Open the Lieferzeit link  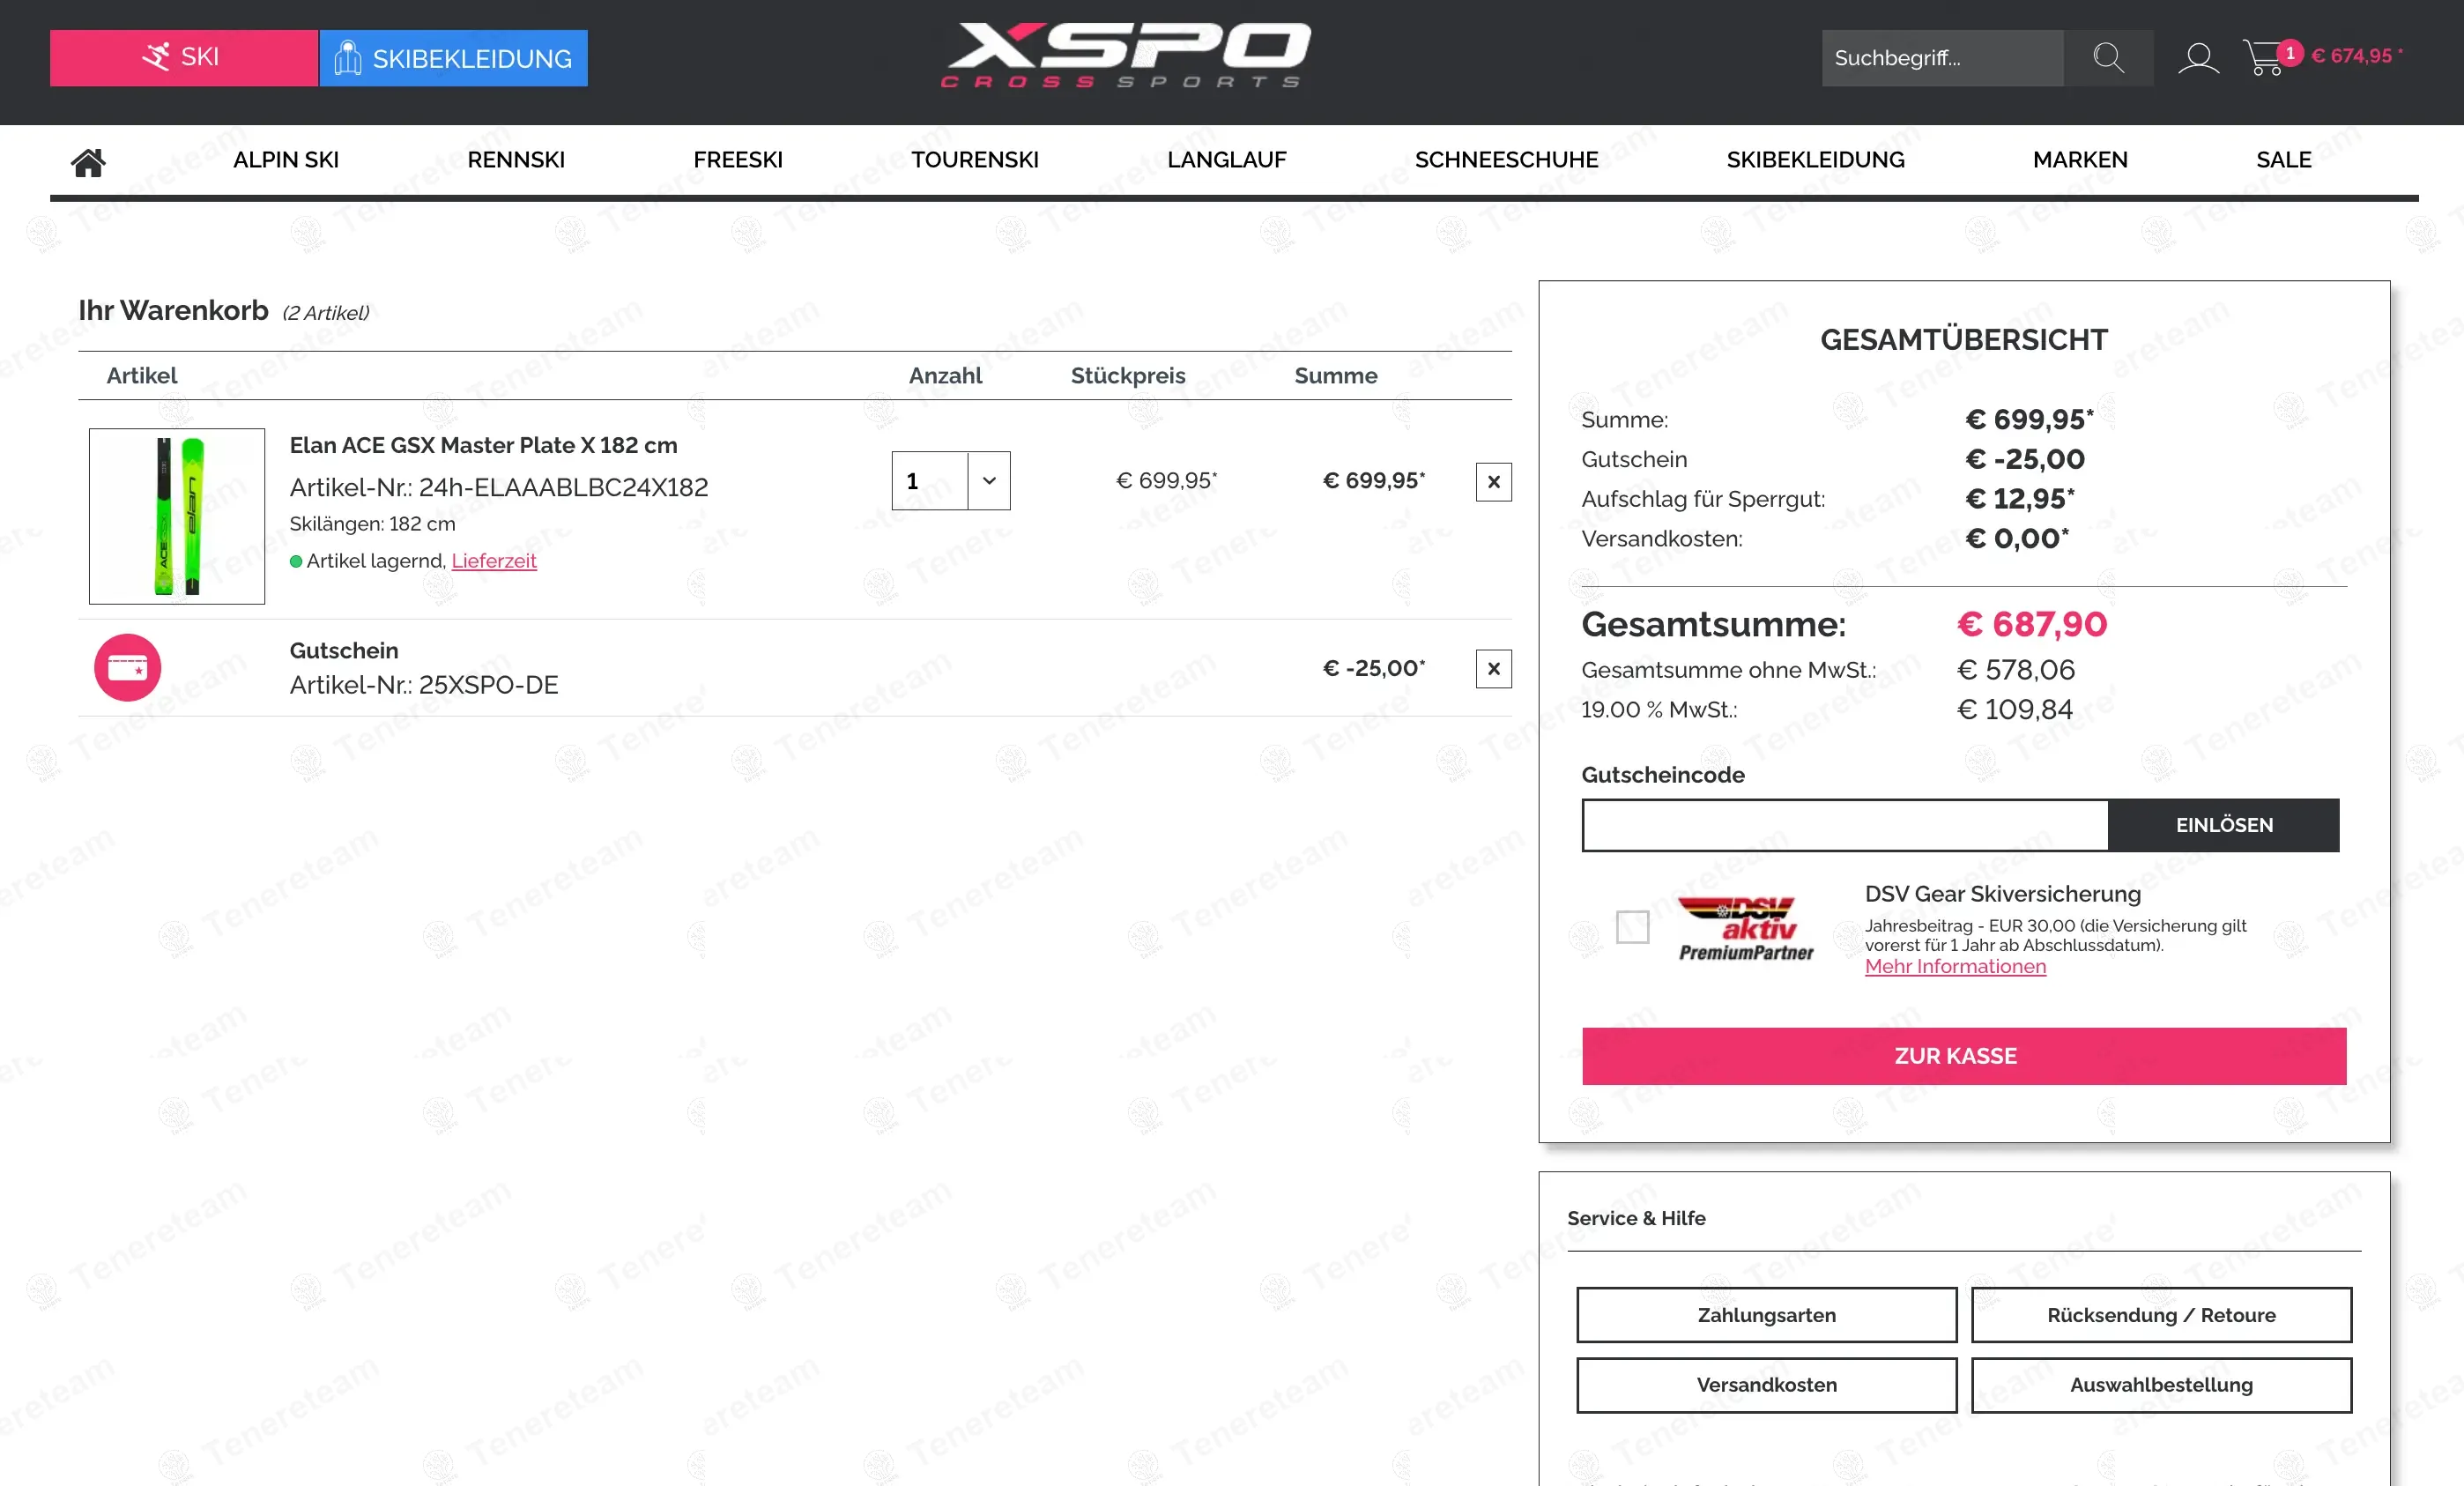(494, 561)
